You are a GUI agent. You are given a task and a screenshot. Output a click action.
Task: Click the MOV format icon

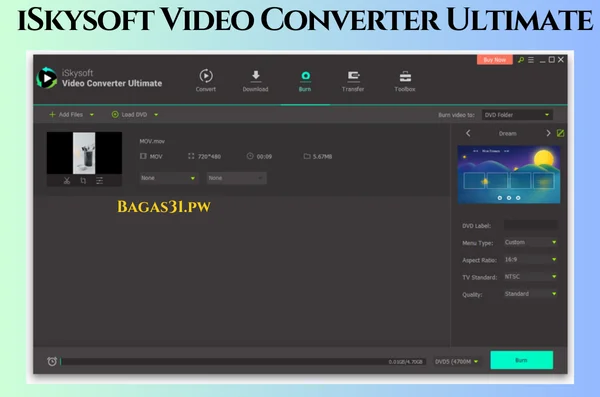(143, 156)
